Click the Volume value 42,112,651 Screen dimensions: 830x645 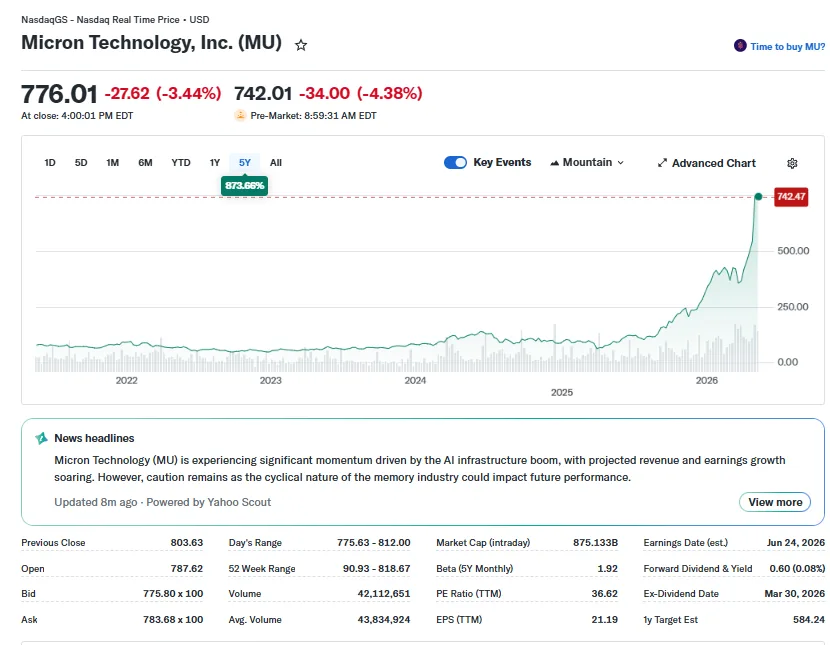(384, 594)
